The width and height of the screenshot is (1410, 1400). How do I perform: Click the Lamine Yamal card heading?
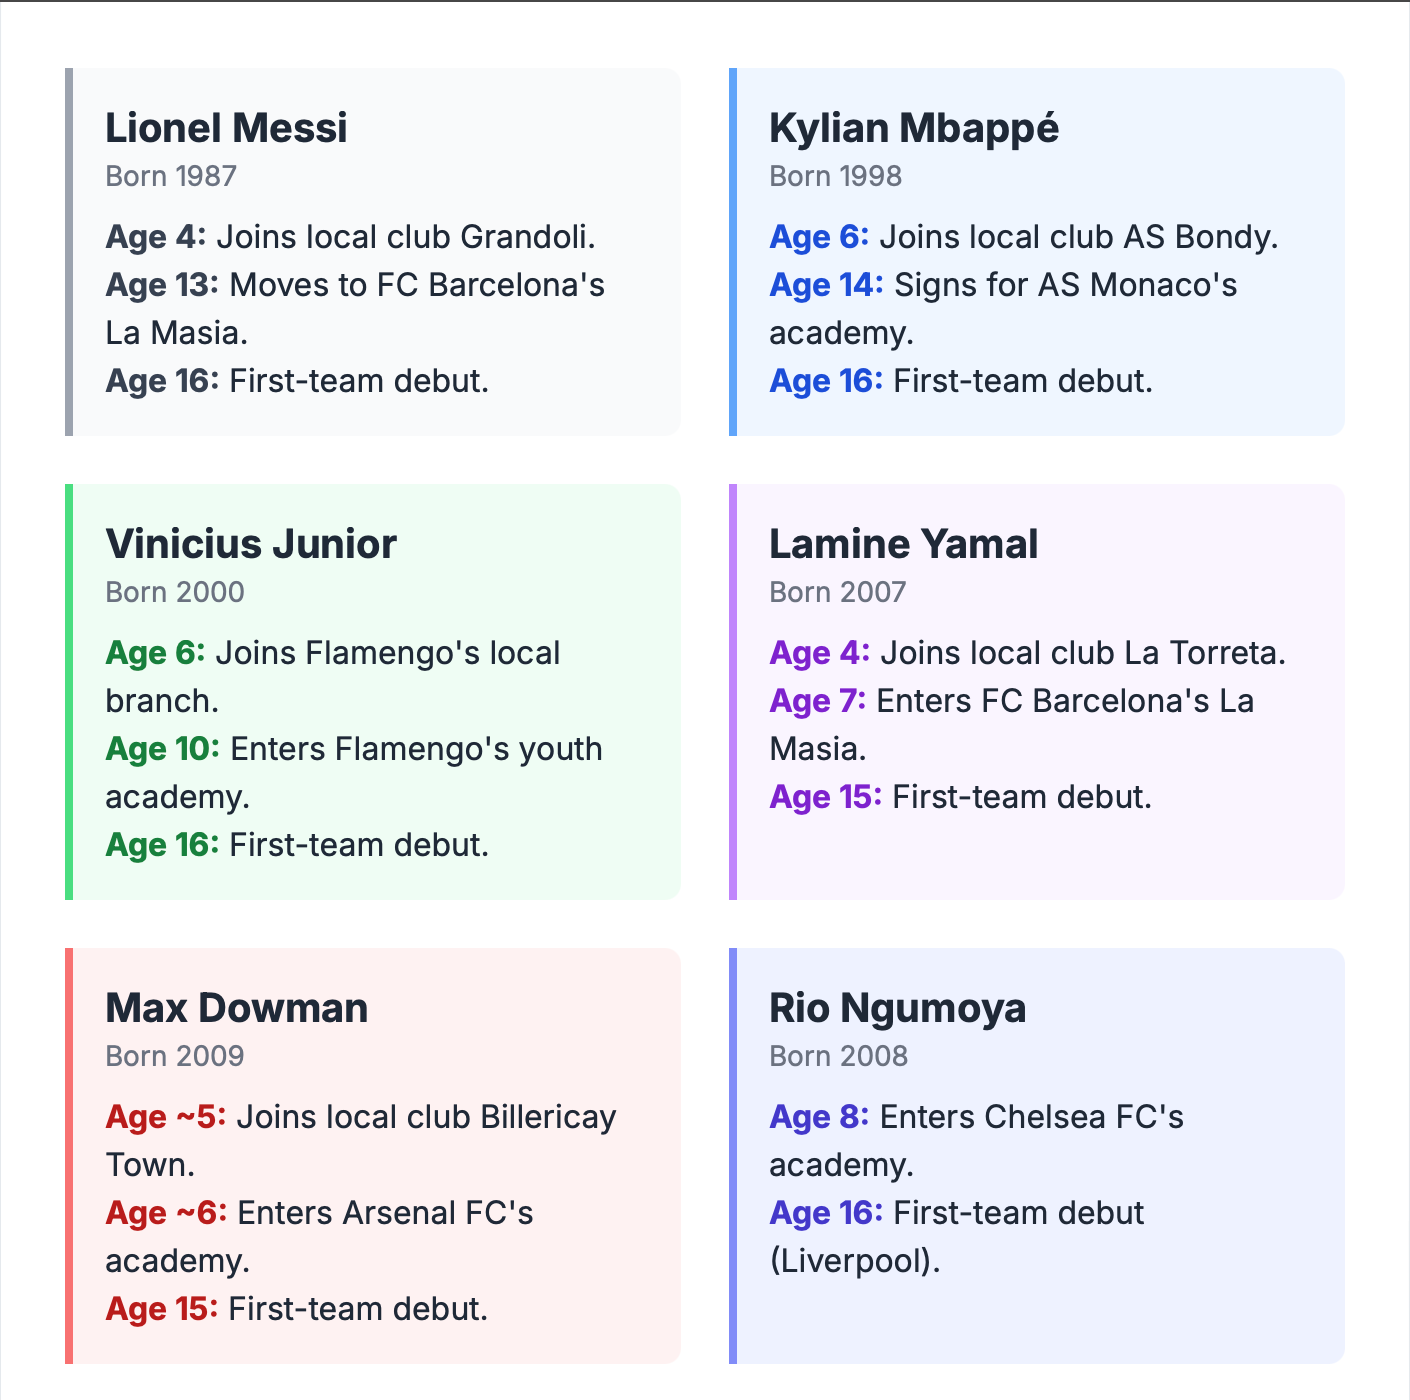[x=903, y=544]
